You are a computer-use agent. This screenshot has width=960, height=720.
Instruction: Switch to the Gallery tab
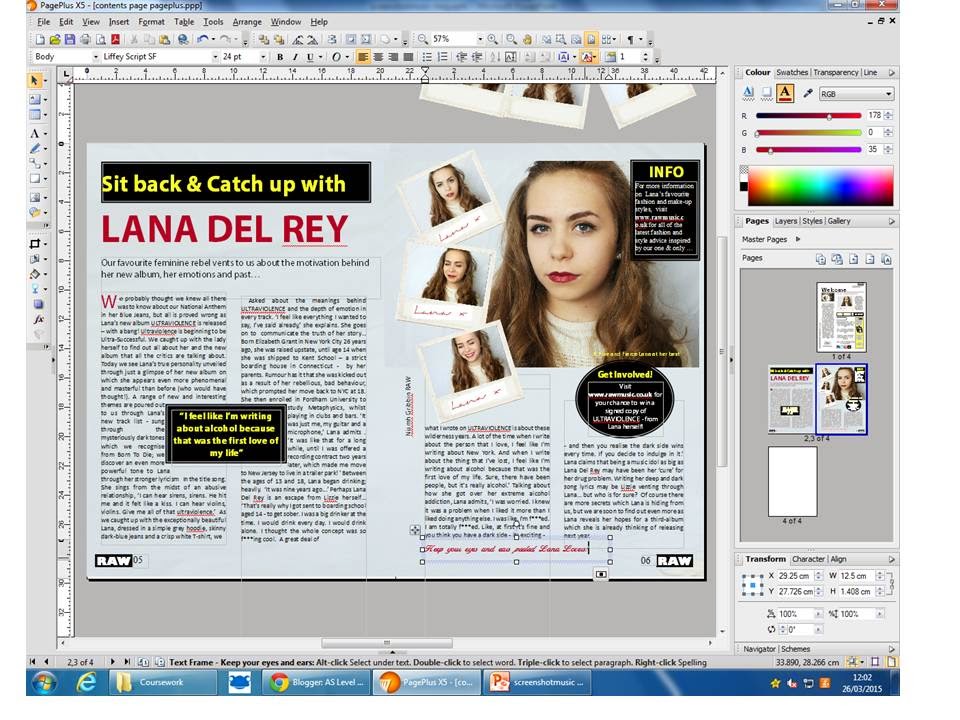[839, 221]
